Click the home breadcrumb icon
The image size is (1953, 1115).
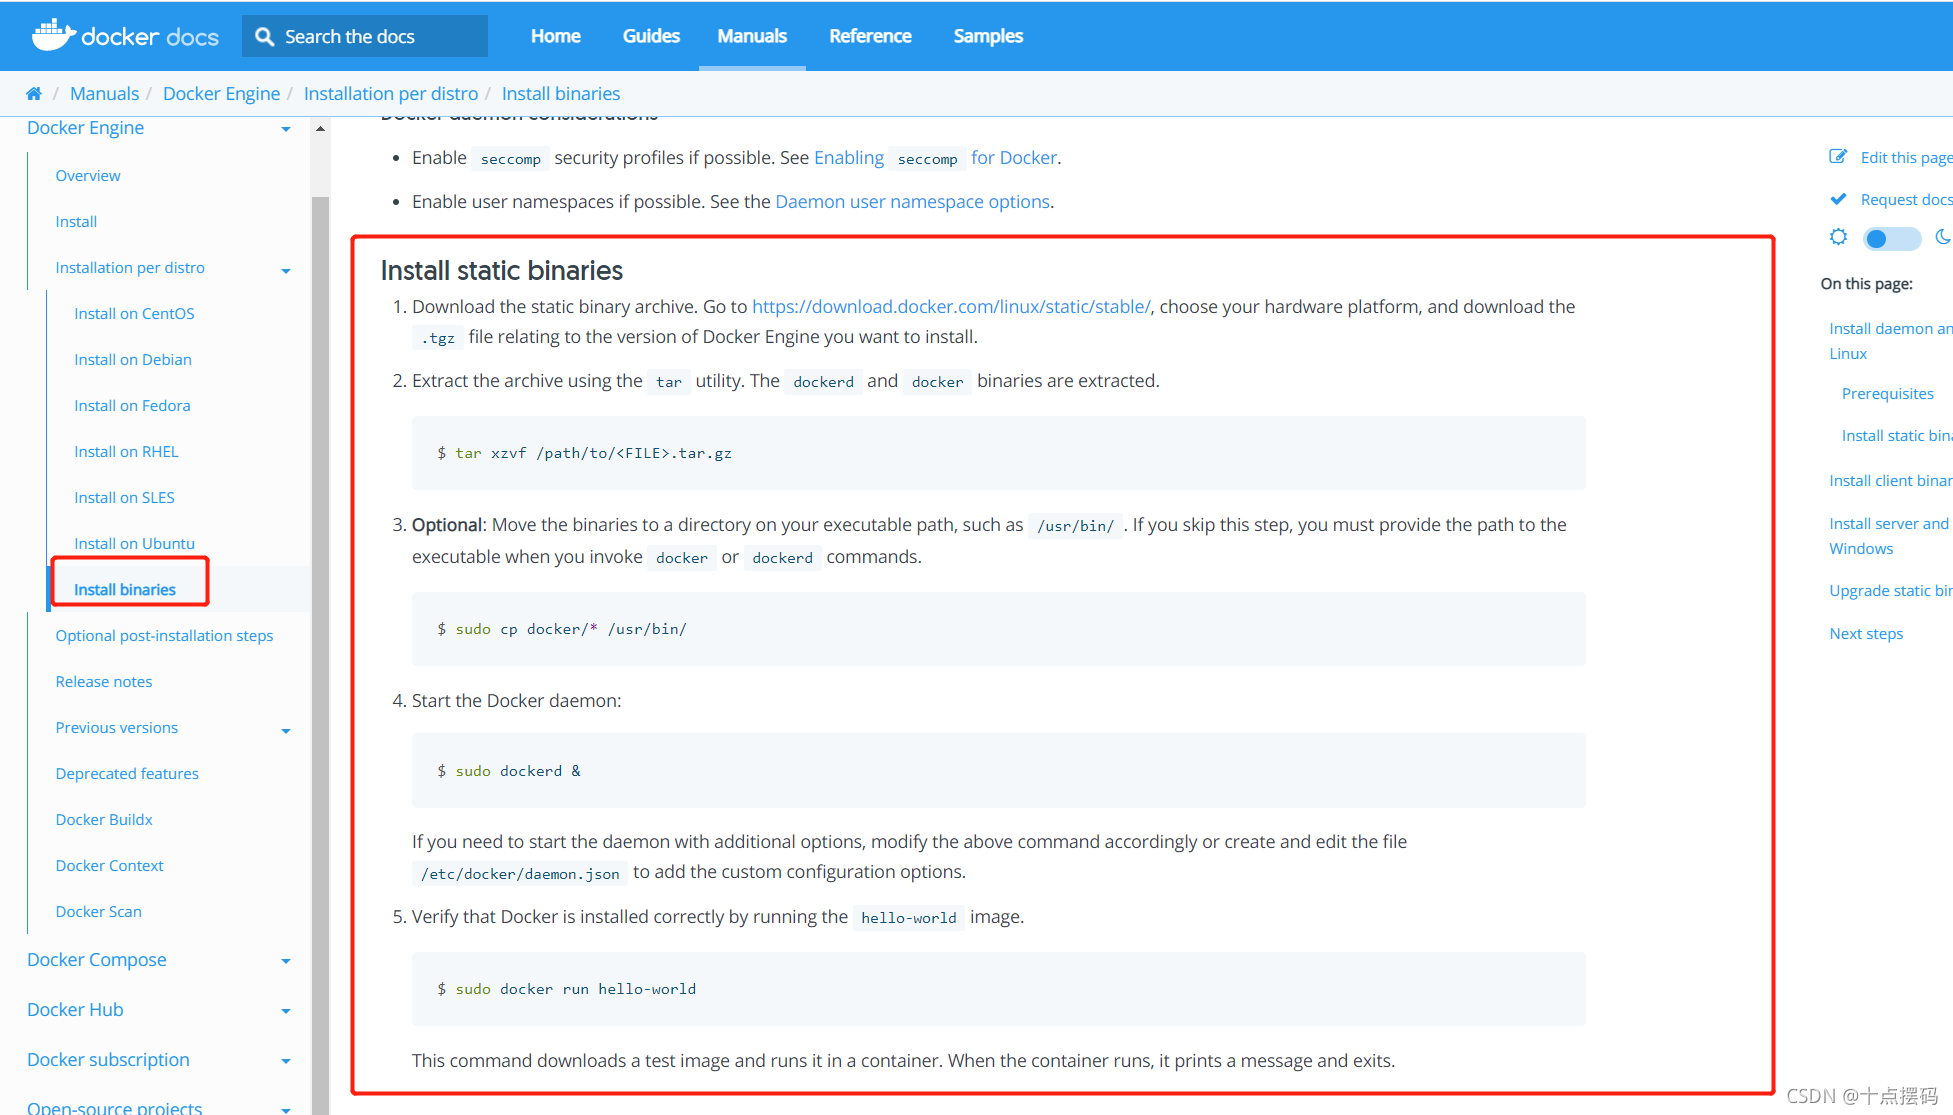(34, 93)
